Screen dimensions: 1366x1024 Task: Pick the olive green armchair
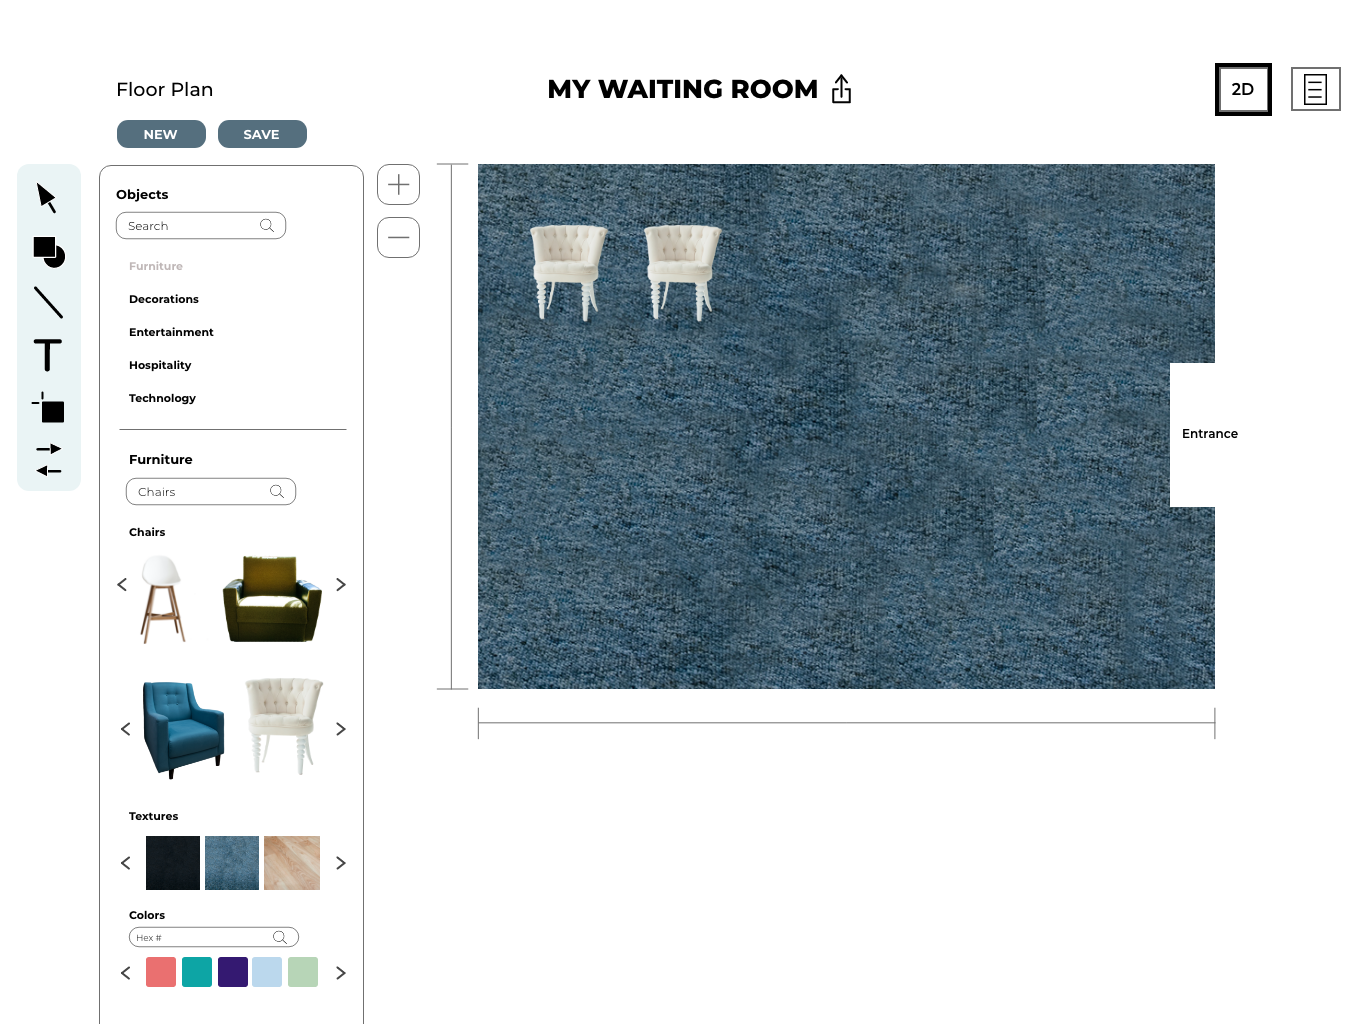(x=272, y=599)
